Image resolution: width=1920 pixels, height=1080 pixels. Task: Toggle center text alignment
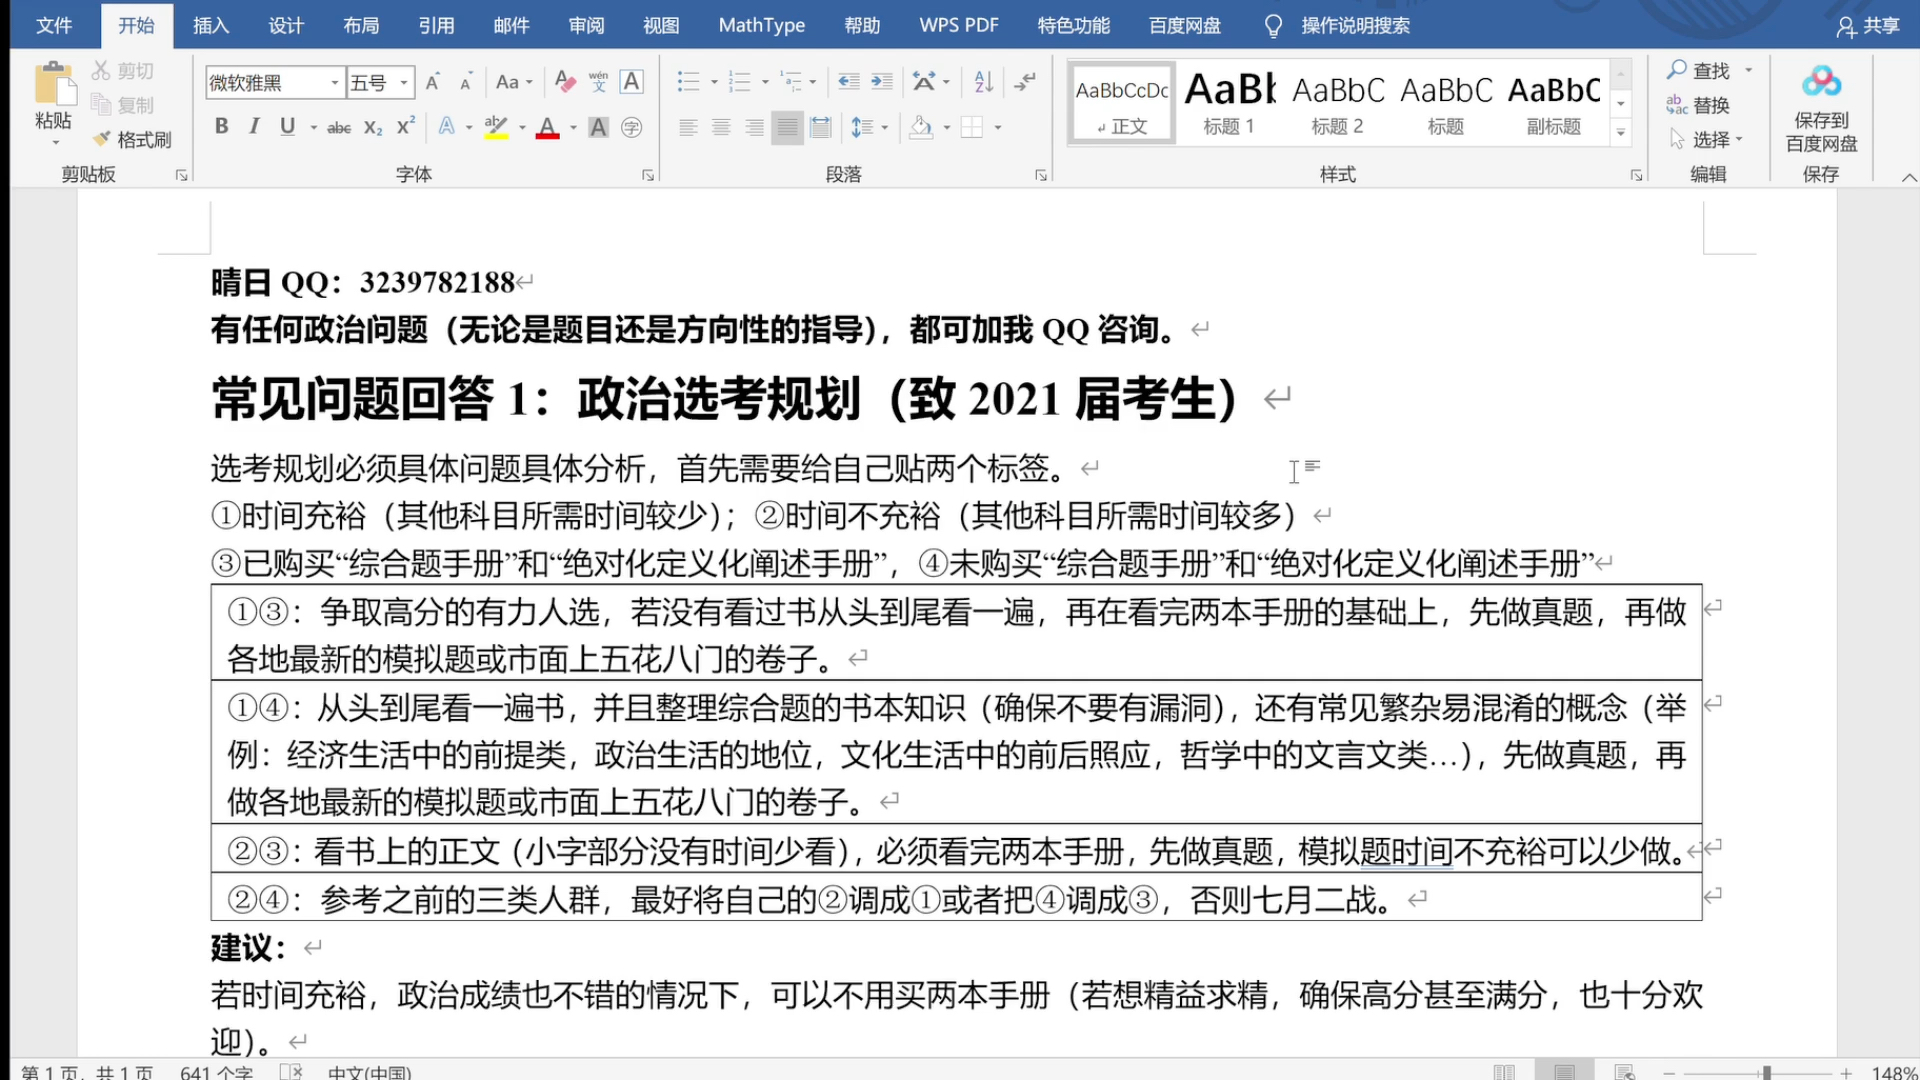tap(721, 127)
